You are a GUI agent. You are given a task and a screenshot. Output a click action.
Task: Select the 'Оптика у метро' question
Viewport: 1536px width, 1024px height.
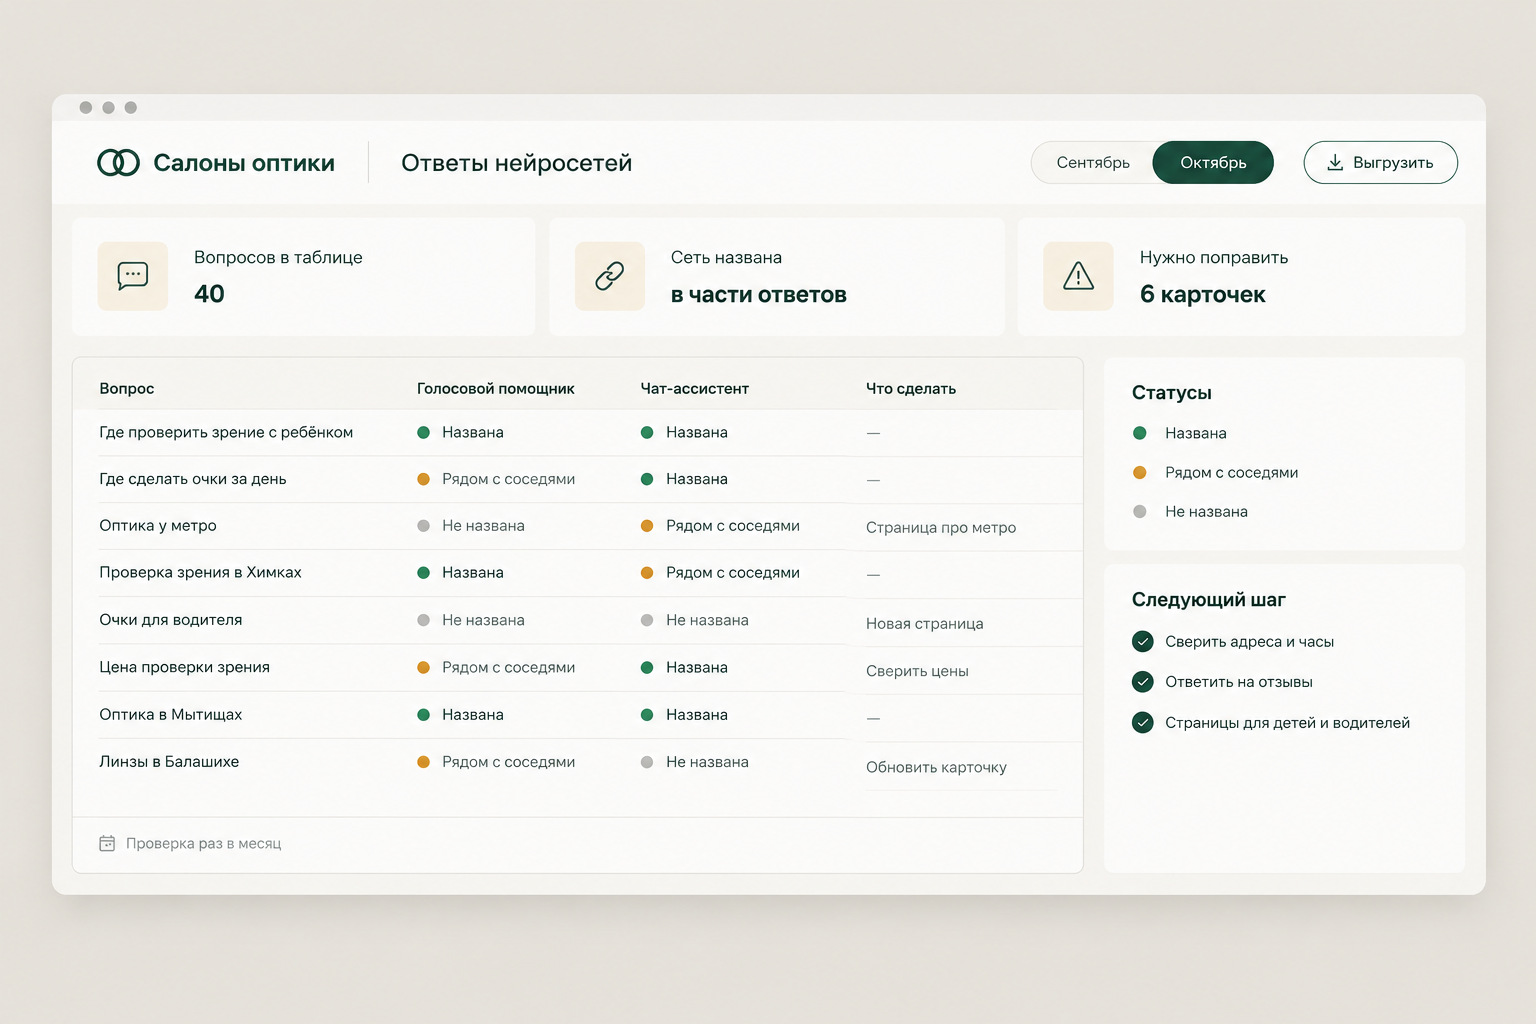pos(158,526)
